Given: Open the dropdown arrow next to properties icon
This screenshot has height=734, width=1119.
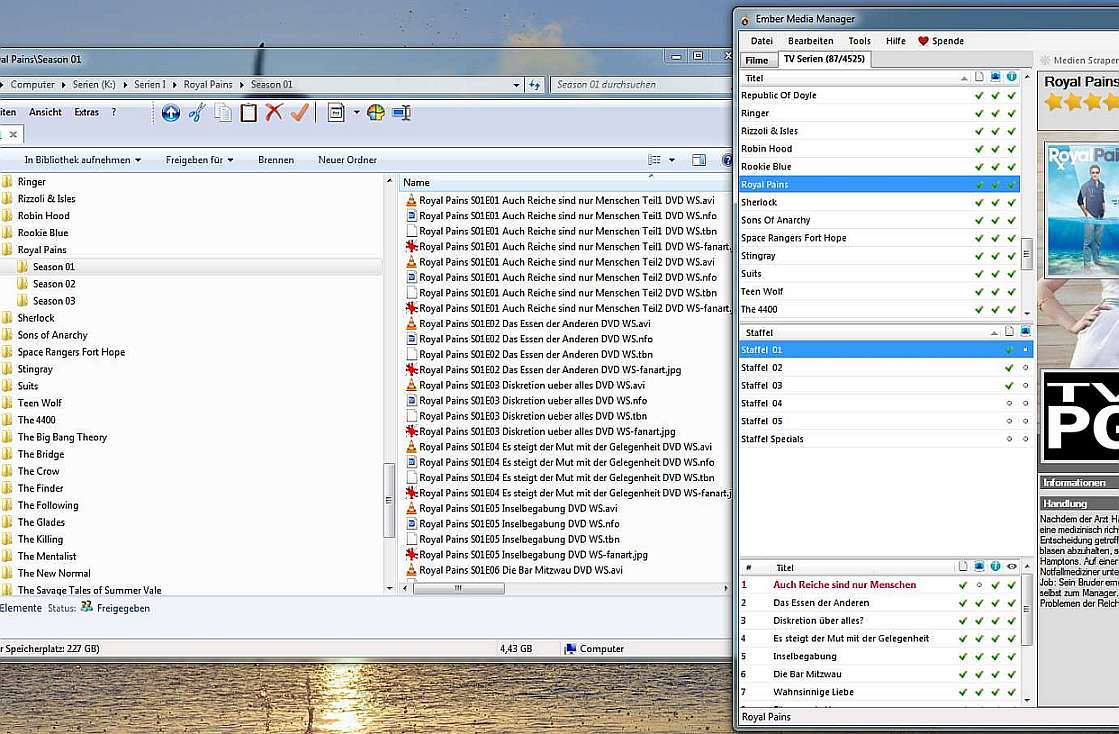Looking at the screenshot, I should (x=356, y=113).
